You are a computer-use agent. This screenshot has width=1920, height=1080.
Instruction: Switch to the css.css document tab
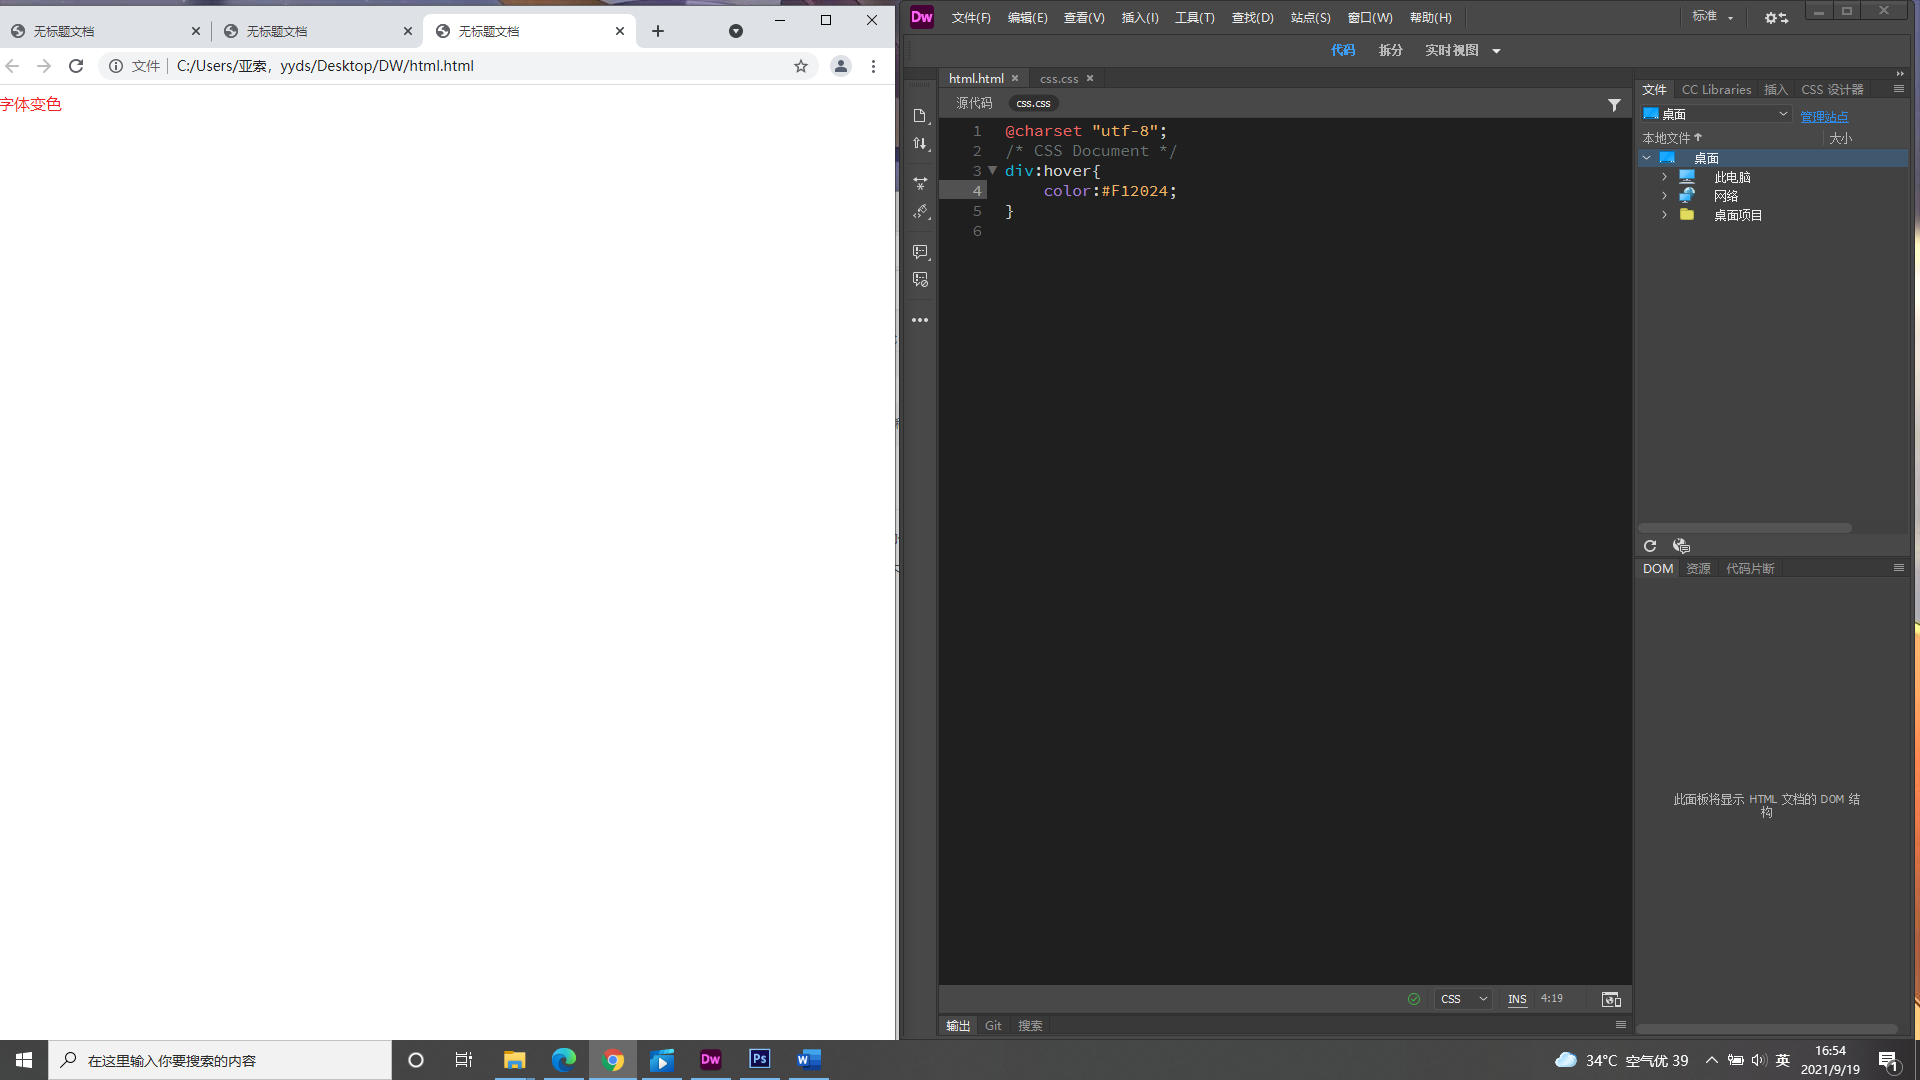[1058, 78]
